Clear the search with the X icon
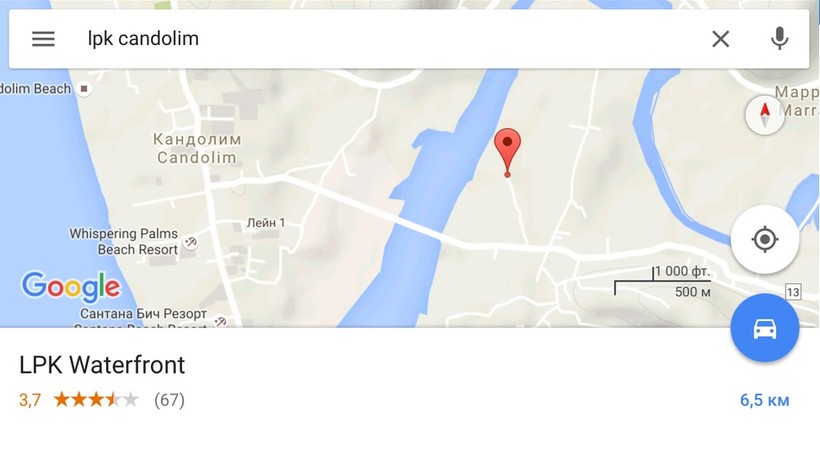This screenshot has height=461, width=820. pyautogui.click(x=721, y=39)
